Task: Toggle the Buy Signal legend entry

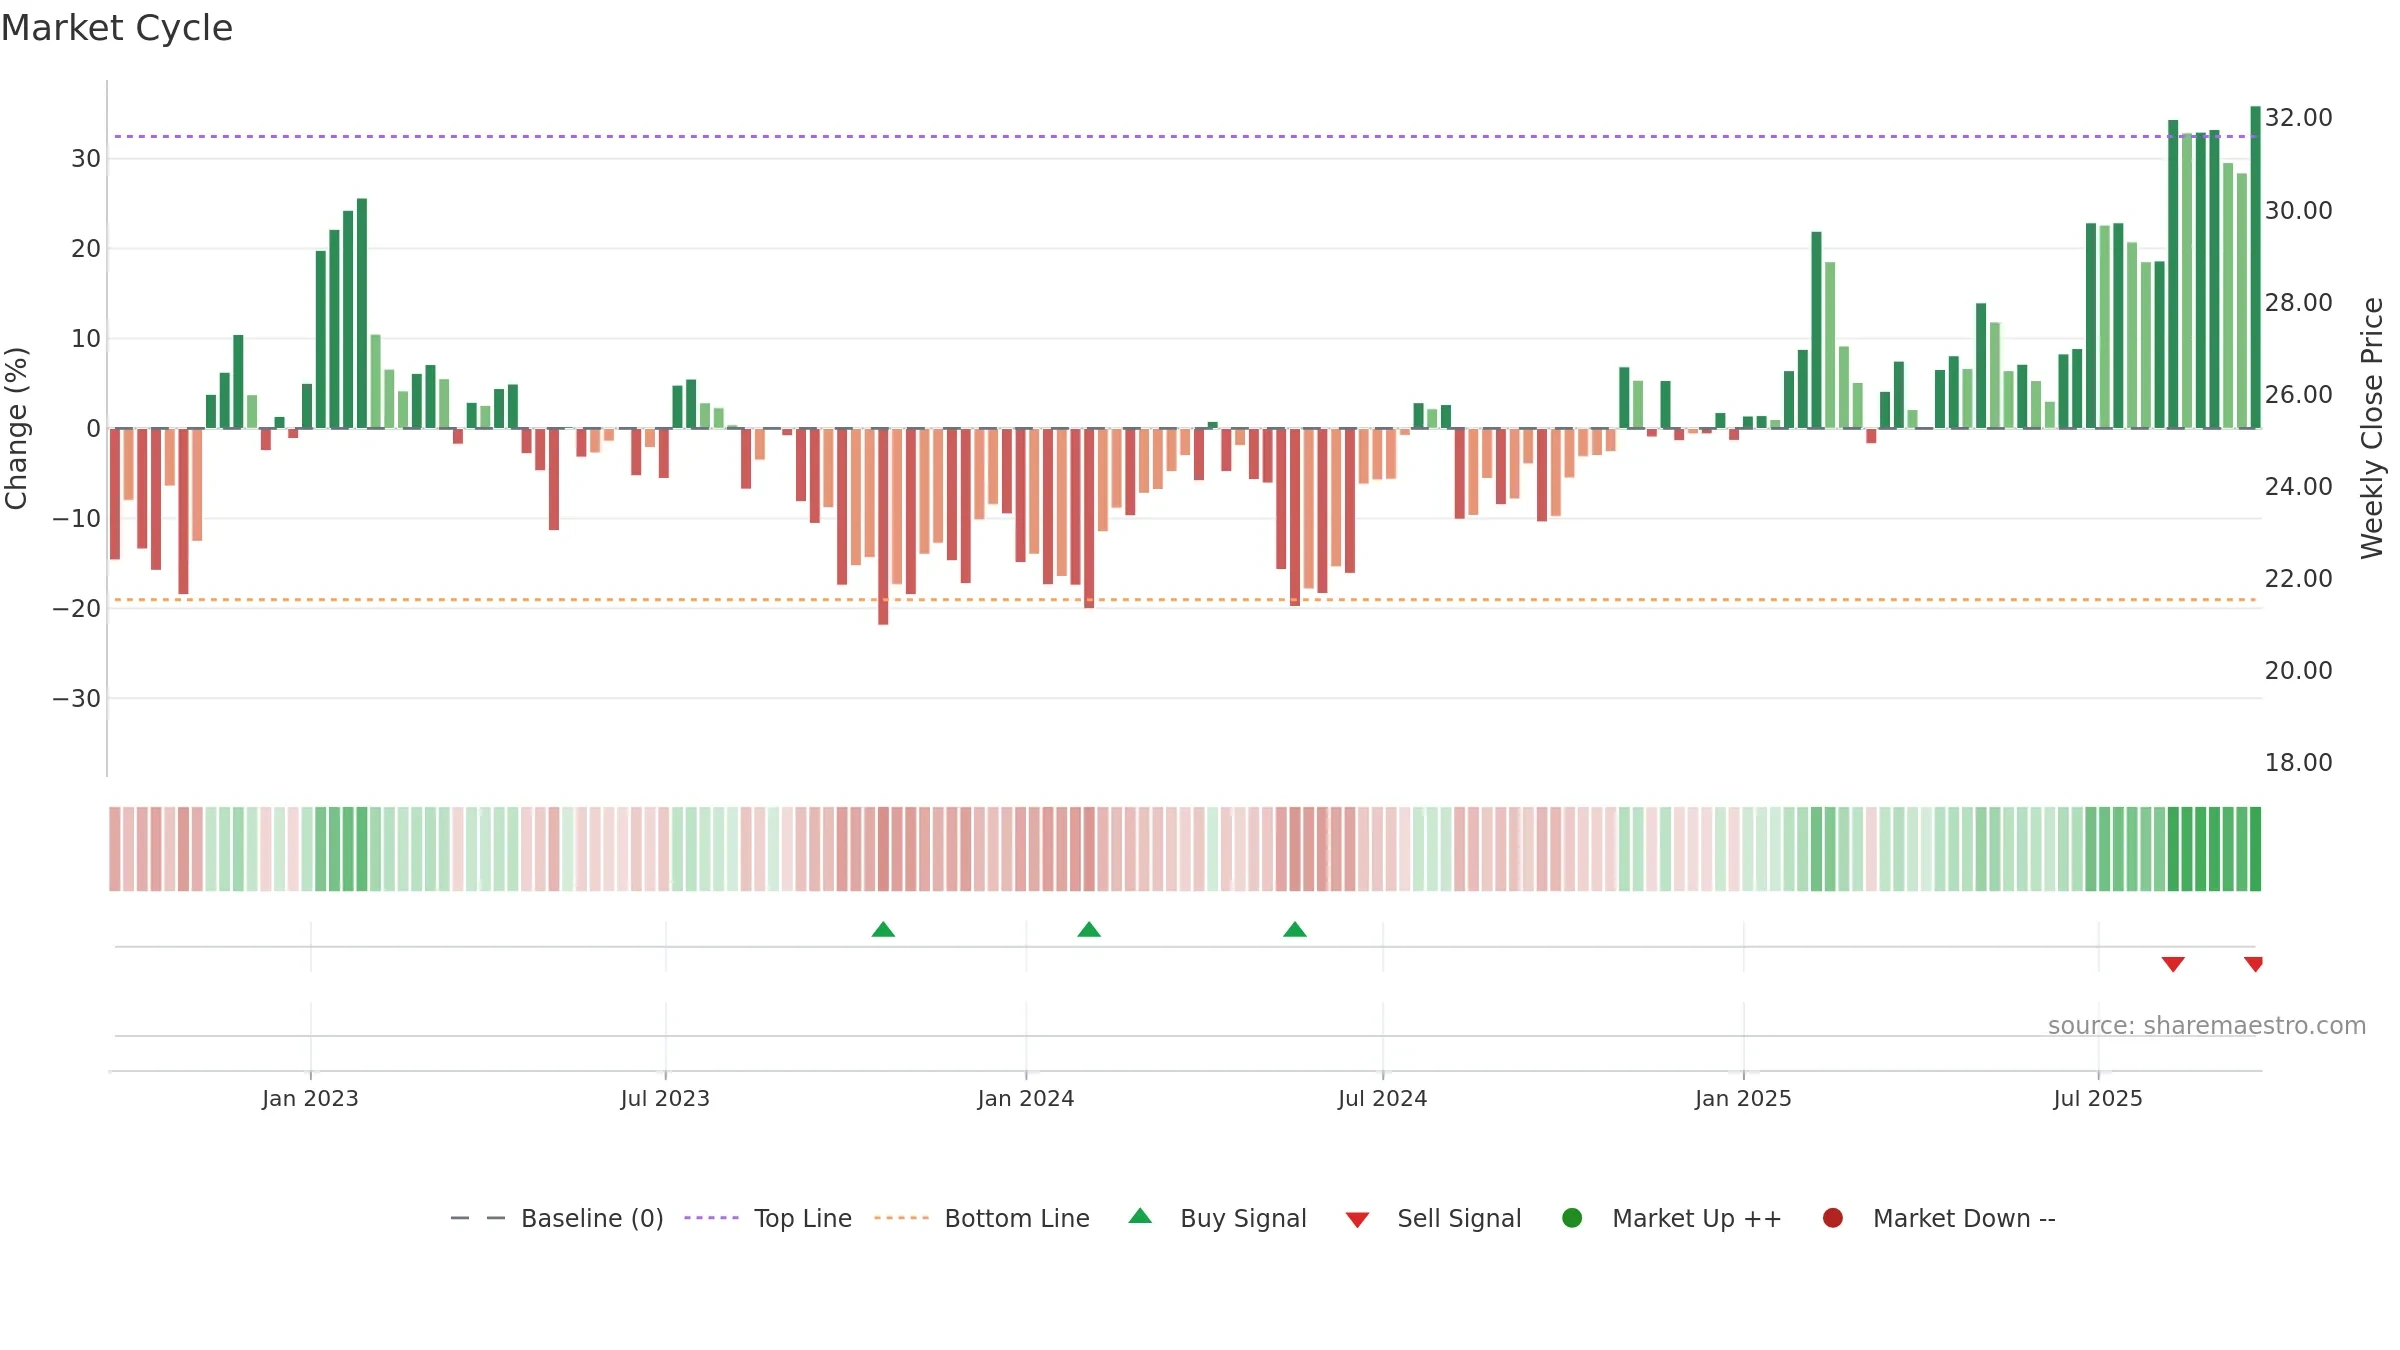Action: [x=1217, y=1218]
